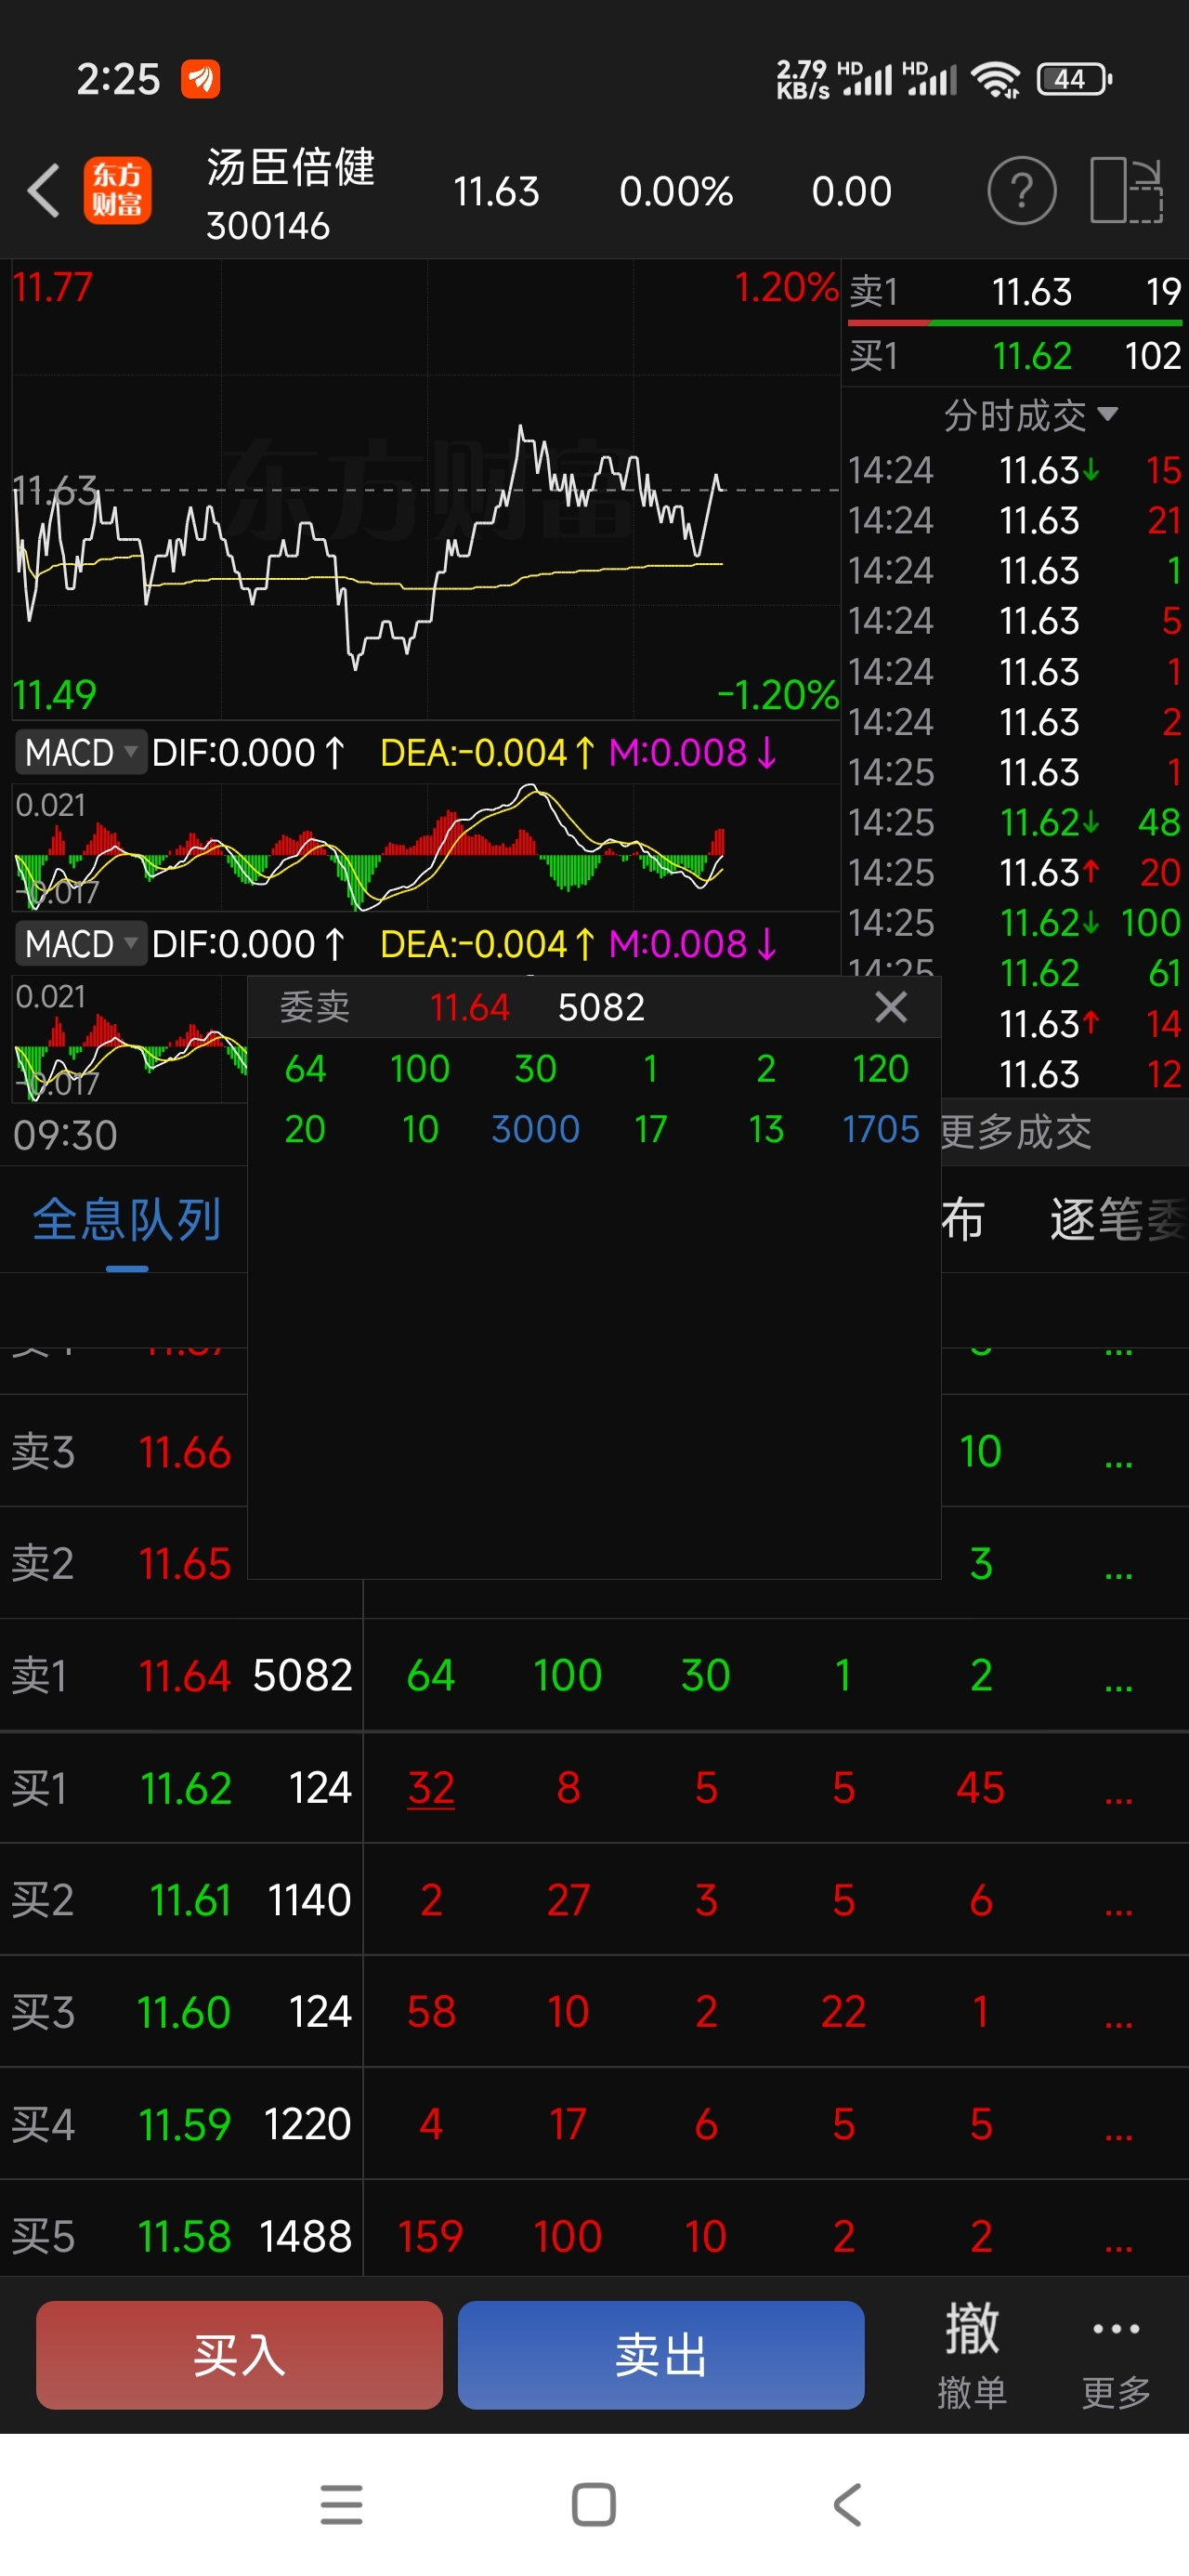Tap the upper MACD histogram chart
This screenshot has height=2576, width=1189.
[x=425, y=847]
